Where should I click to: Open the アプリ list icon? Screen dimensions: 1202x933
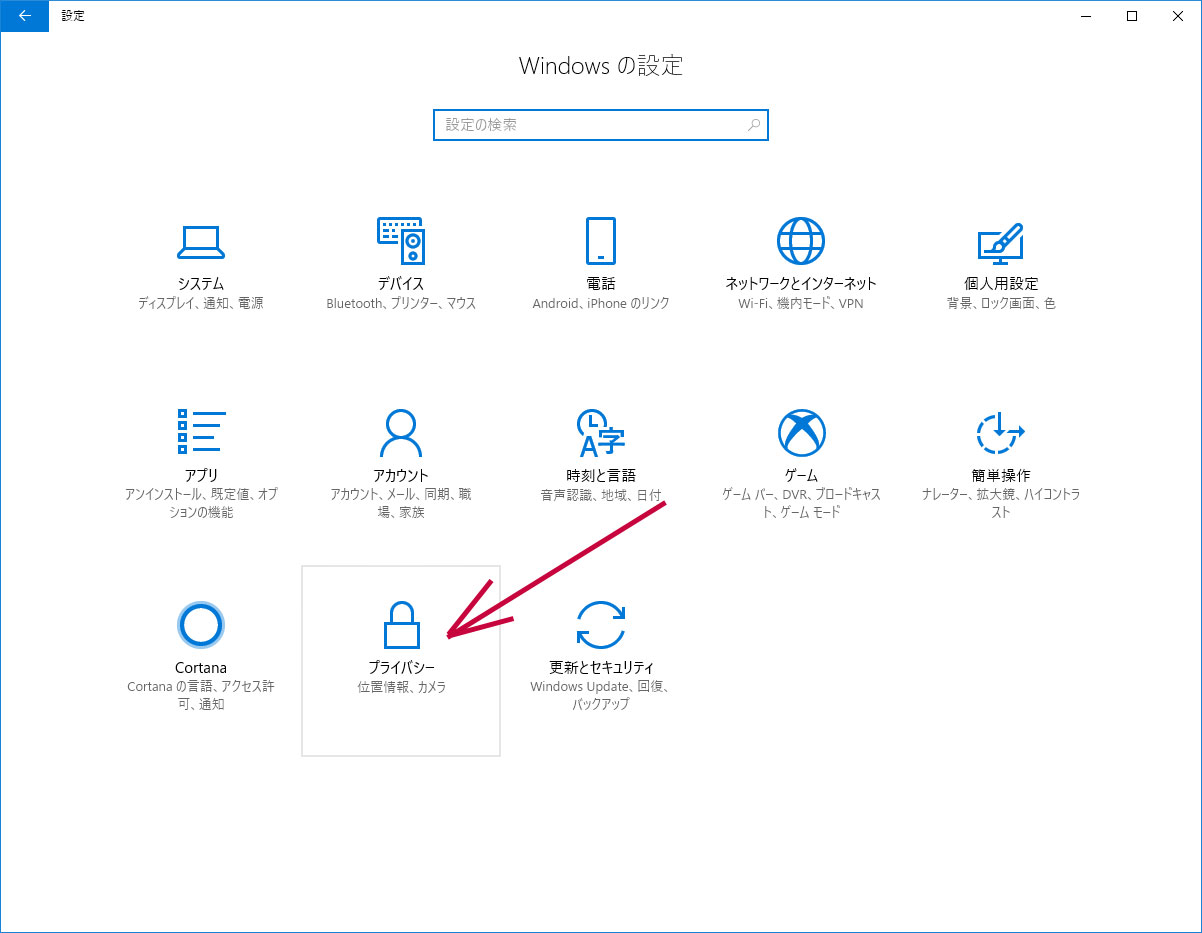(201, 432)
